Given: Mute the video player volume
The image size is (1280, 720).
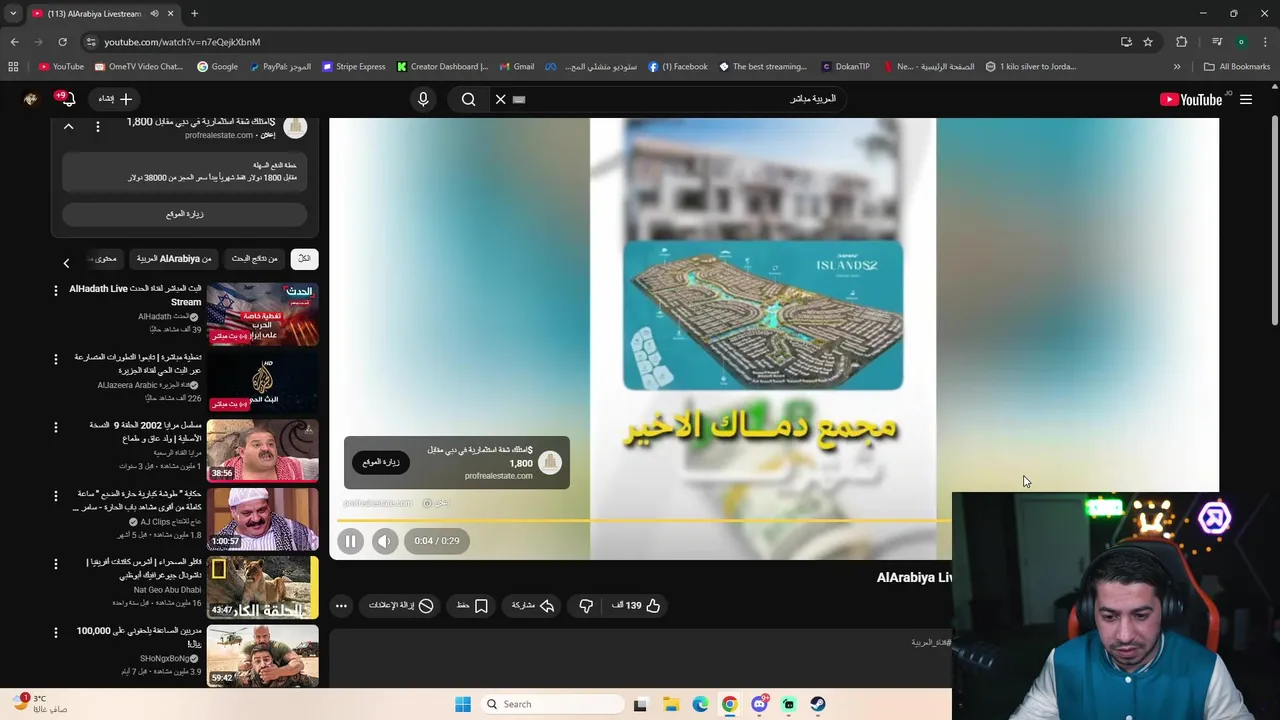Looking at the screenshot, I should click(x=385, y=541).
